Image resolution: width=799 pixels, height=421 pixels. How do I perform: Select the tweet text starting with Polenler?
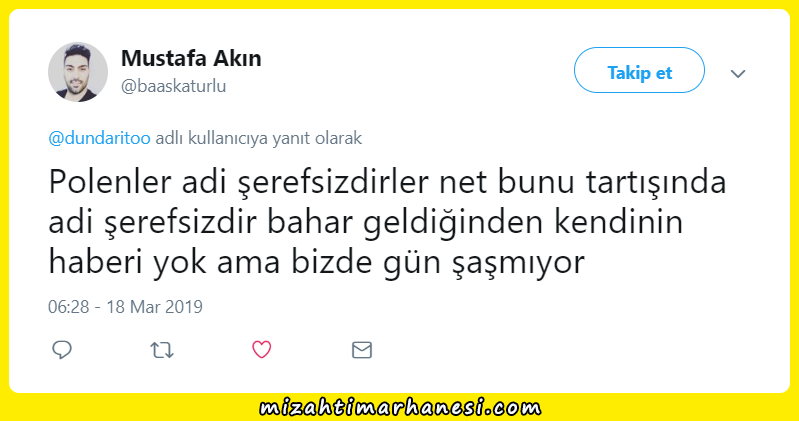[387, 222]
